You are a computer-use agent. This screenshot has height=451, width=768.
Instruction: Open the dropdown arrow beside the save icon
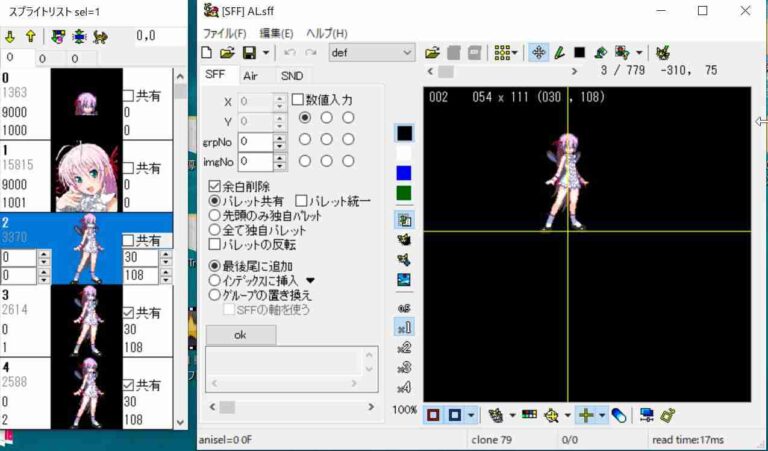[x=265, y=53]
